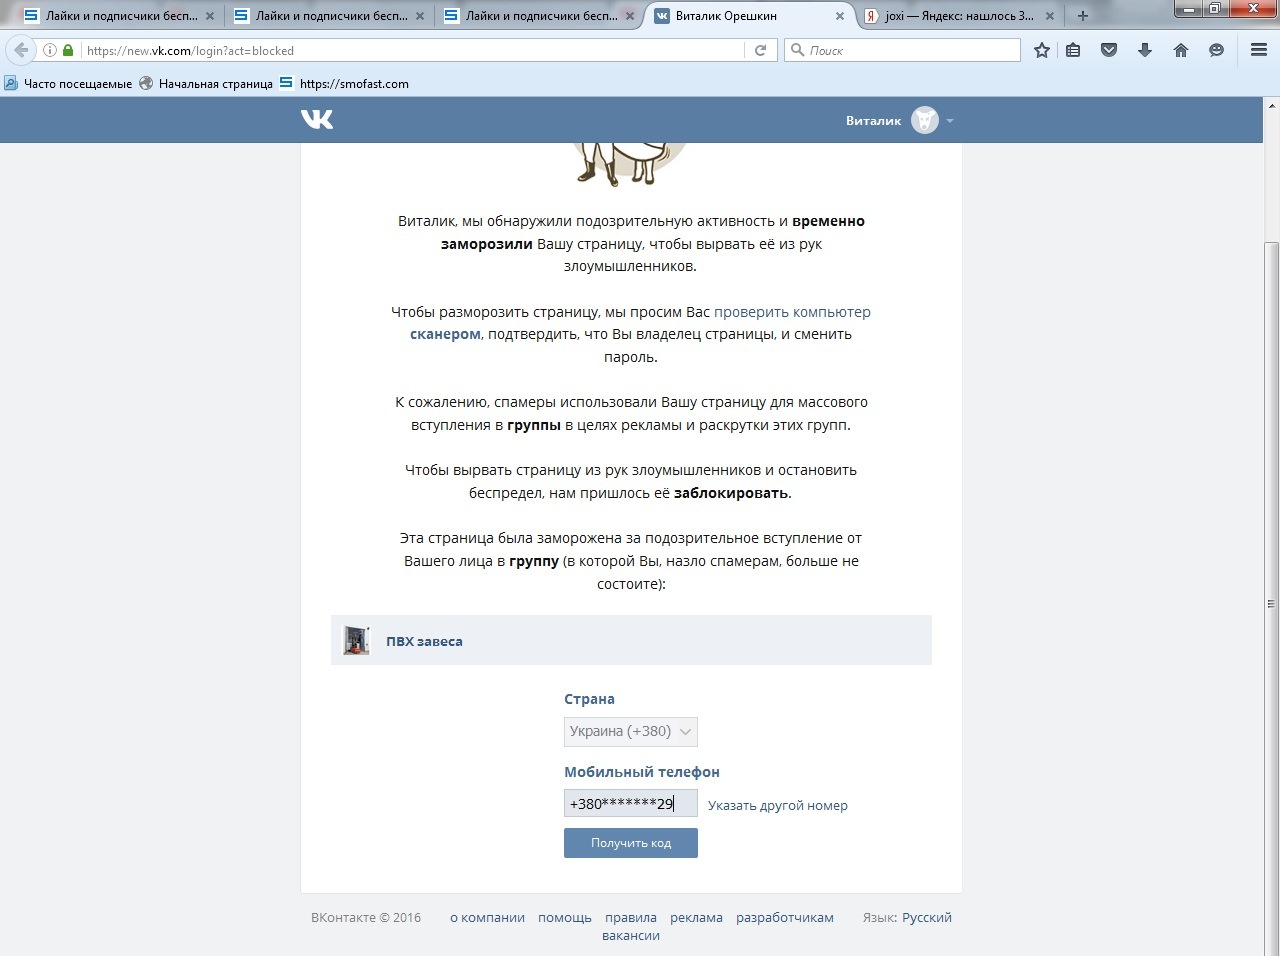This screenshot has width=1280, height=956.
Task: Click the smiley chat icon in toolbar
Action: [1216, 50]
